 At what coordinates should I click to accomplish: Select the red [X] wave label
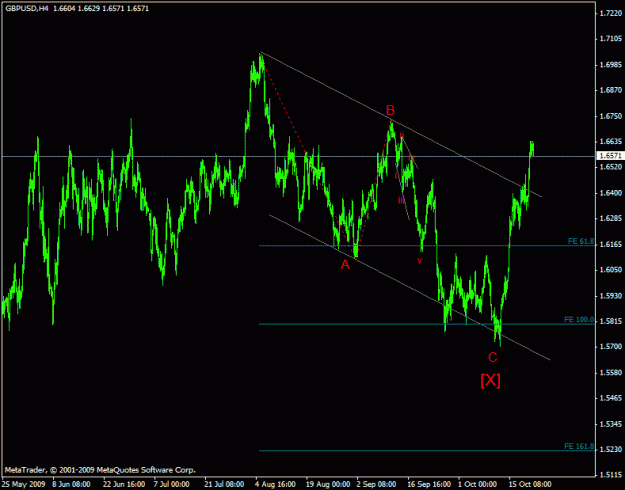(491, 380)
